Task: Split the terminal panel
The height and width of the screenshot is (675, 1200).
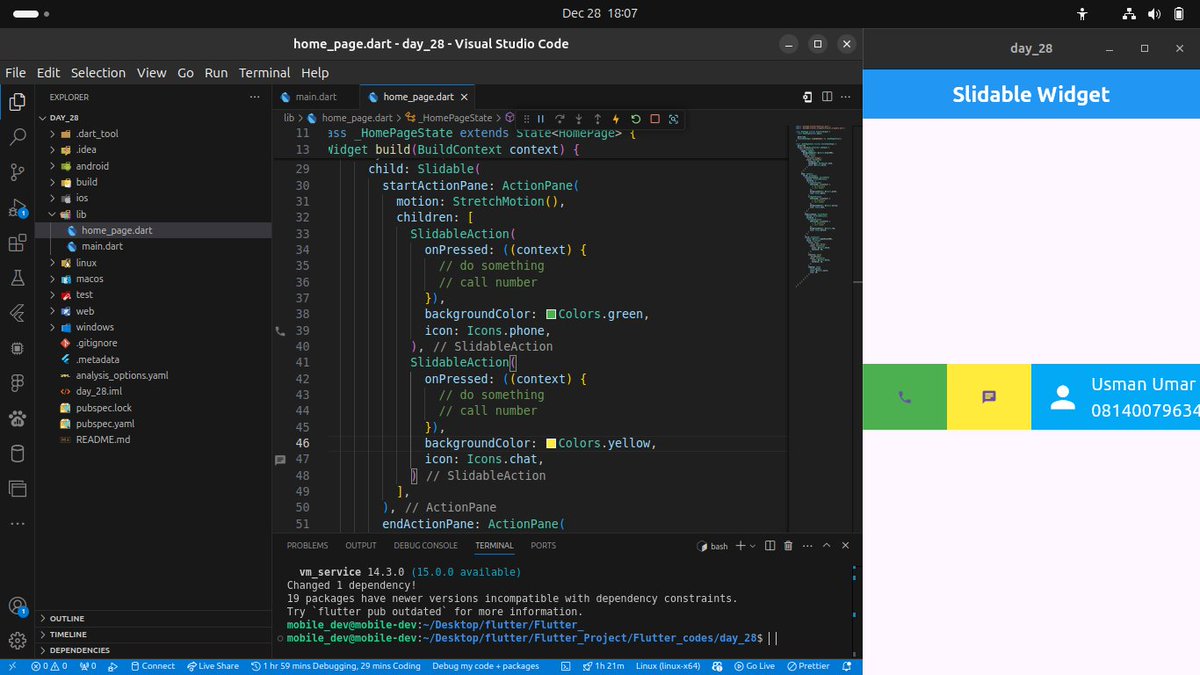Action: [x=769, y=546]
